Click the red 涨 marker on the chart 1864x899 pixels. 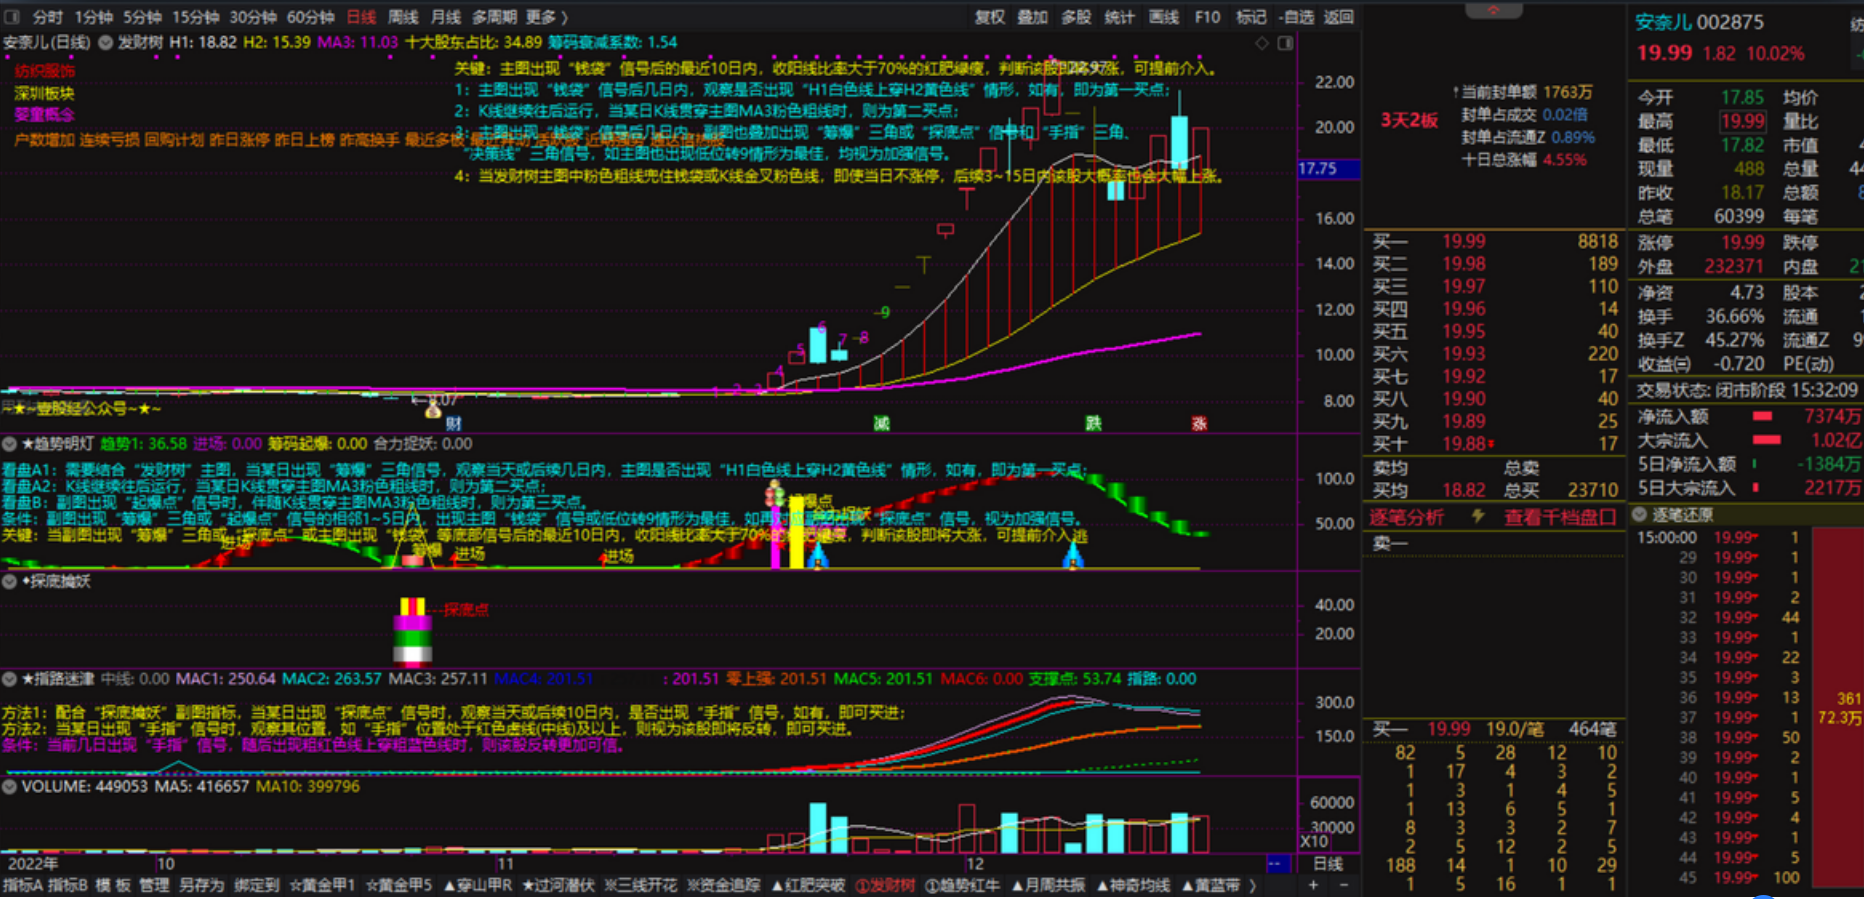click(x=1199, y=423)
